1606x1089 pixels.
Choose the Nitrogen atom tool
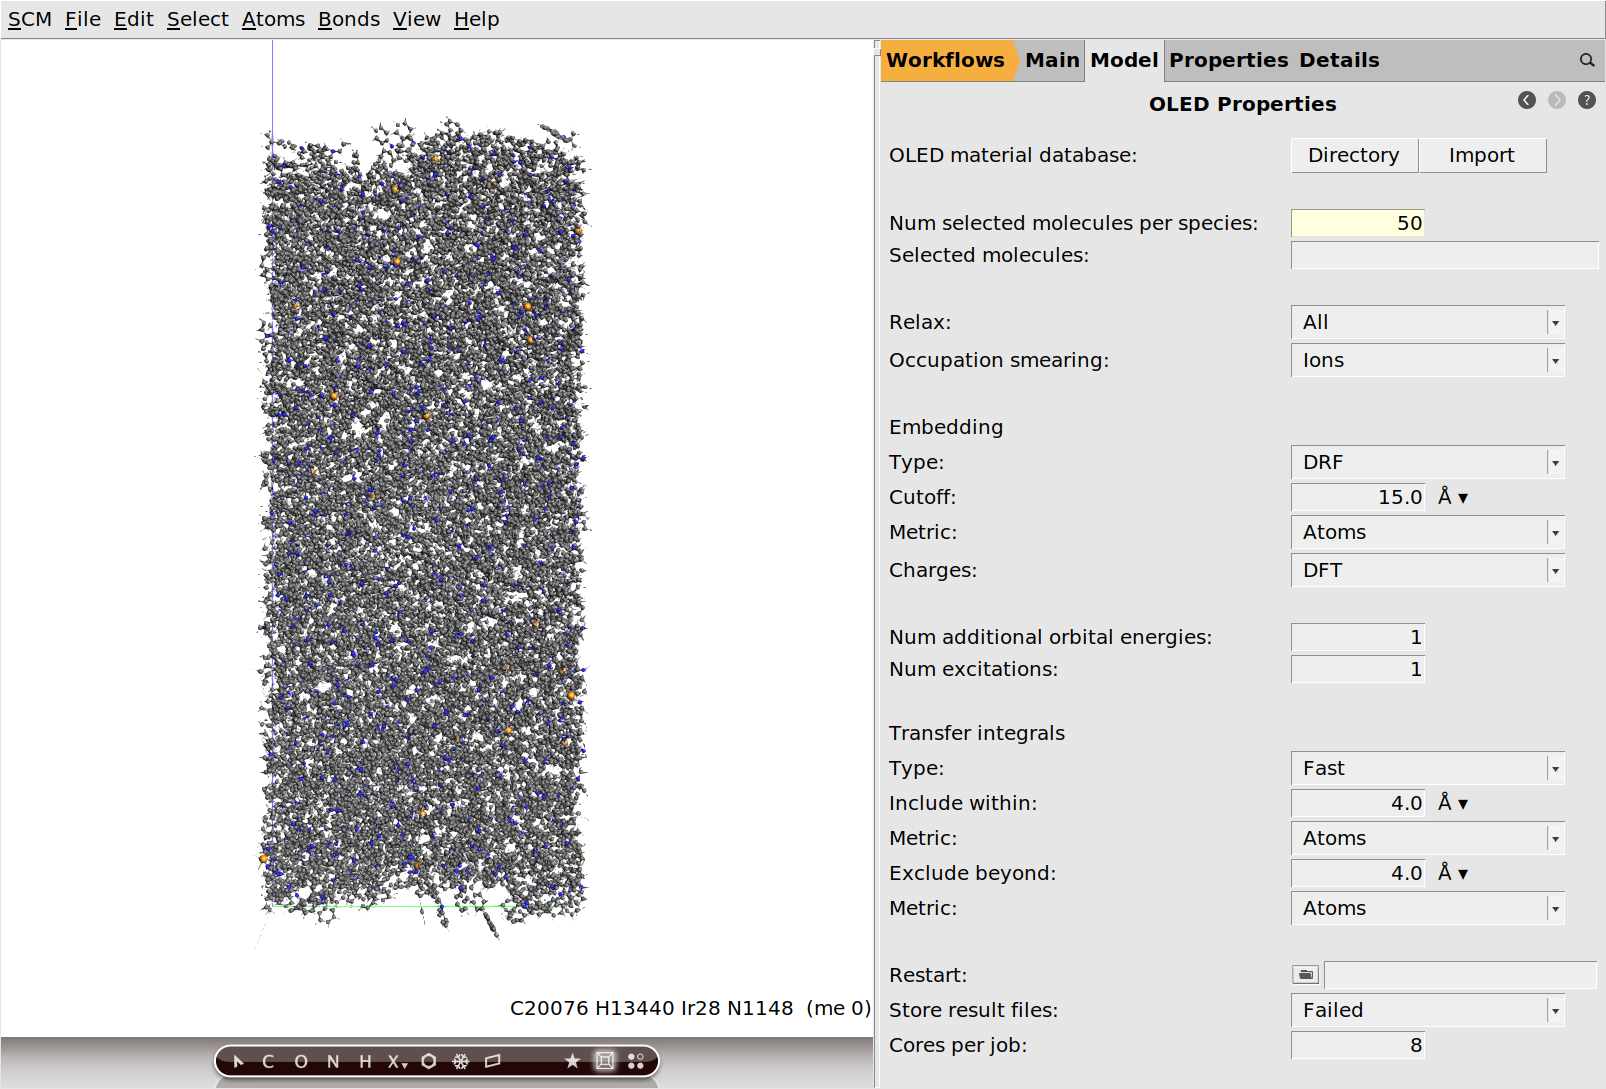333,1061
